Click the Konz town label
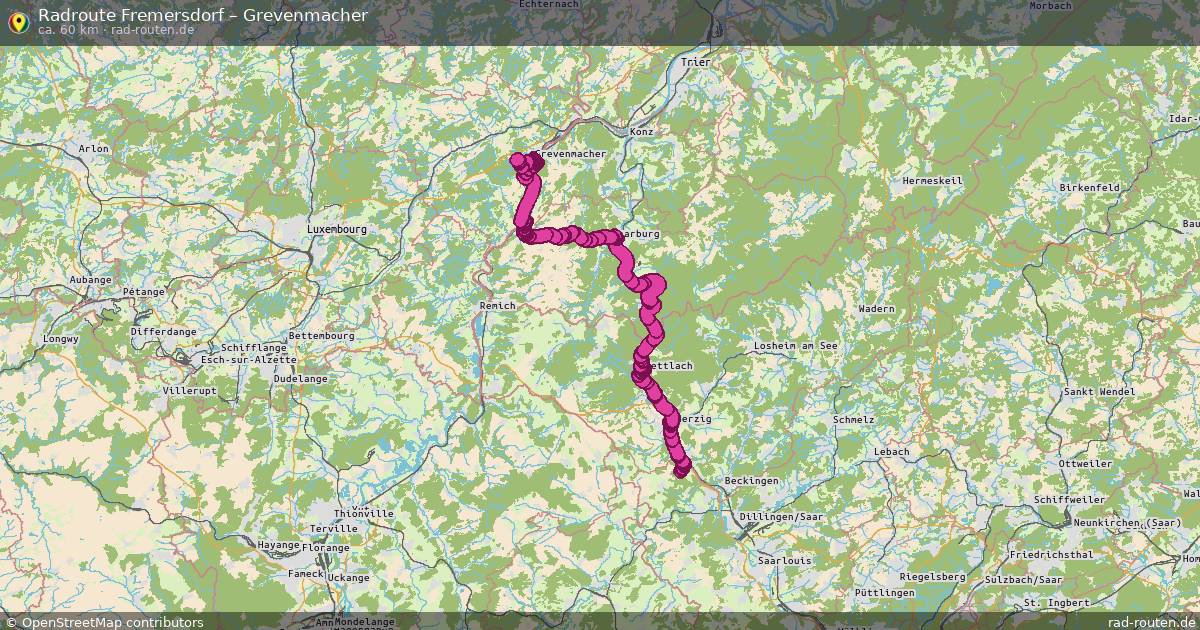 point(641,132)
